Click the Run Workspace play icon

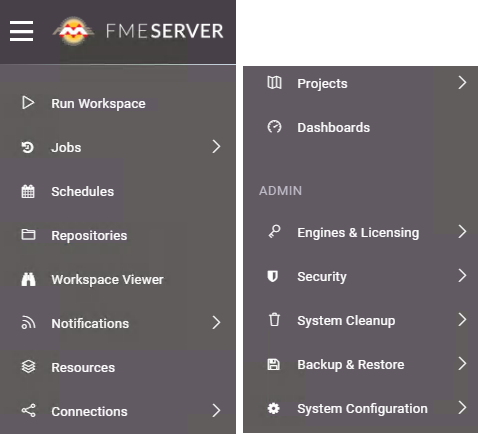(x=28, y=103)
